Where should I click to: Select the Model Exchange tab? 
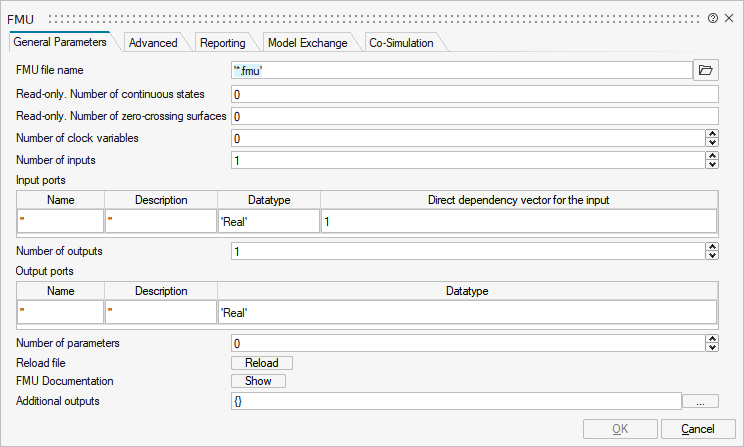point(308,43)
